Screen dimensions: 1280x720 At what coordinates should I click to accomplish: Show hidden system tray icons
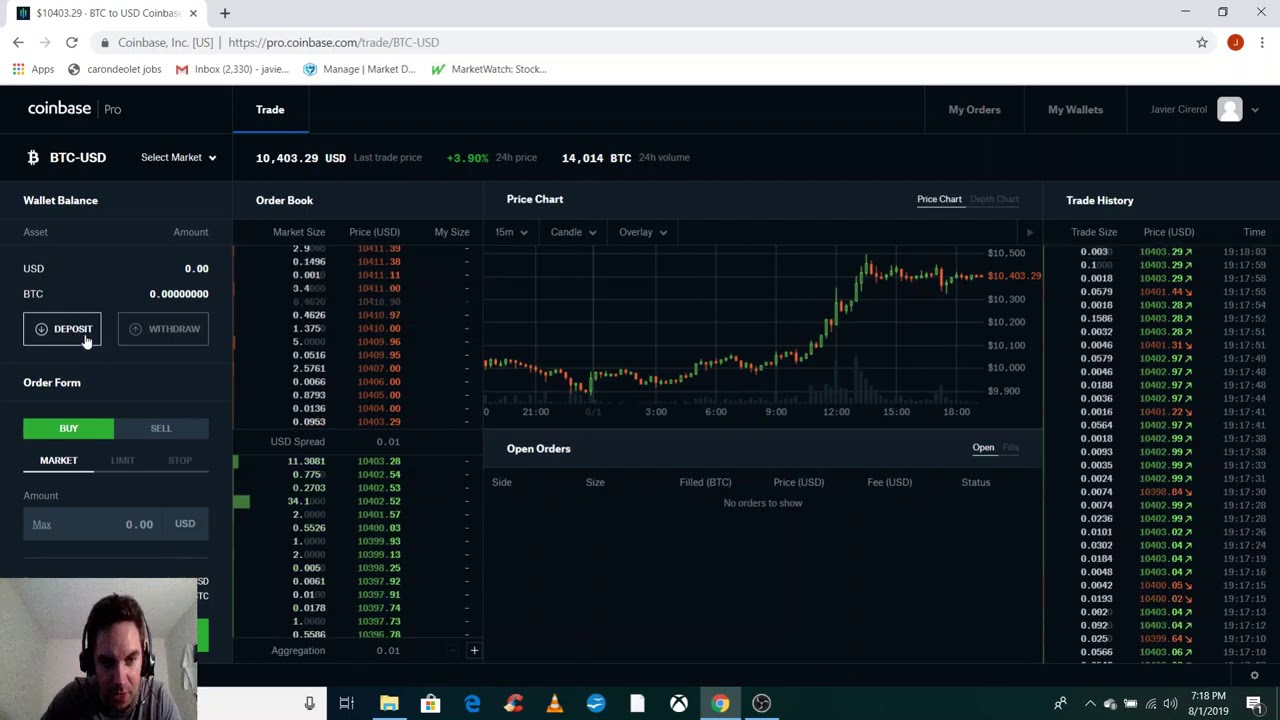[x=1090, y=703]
